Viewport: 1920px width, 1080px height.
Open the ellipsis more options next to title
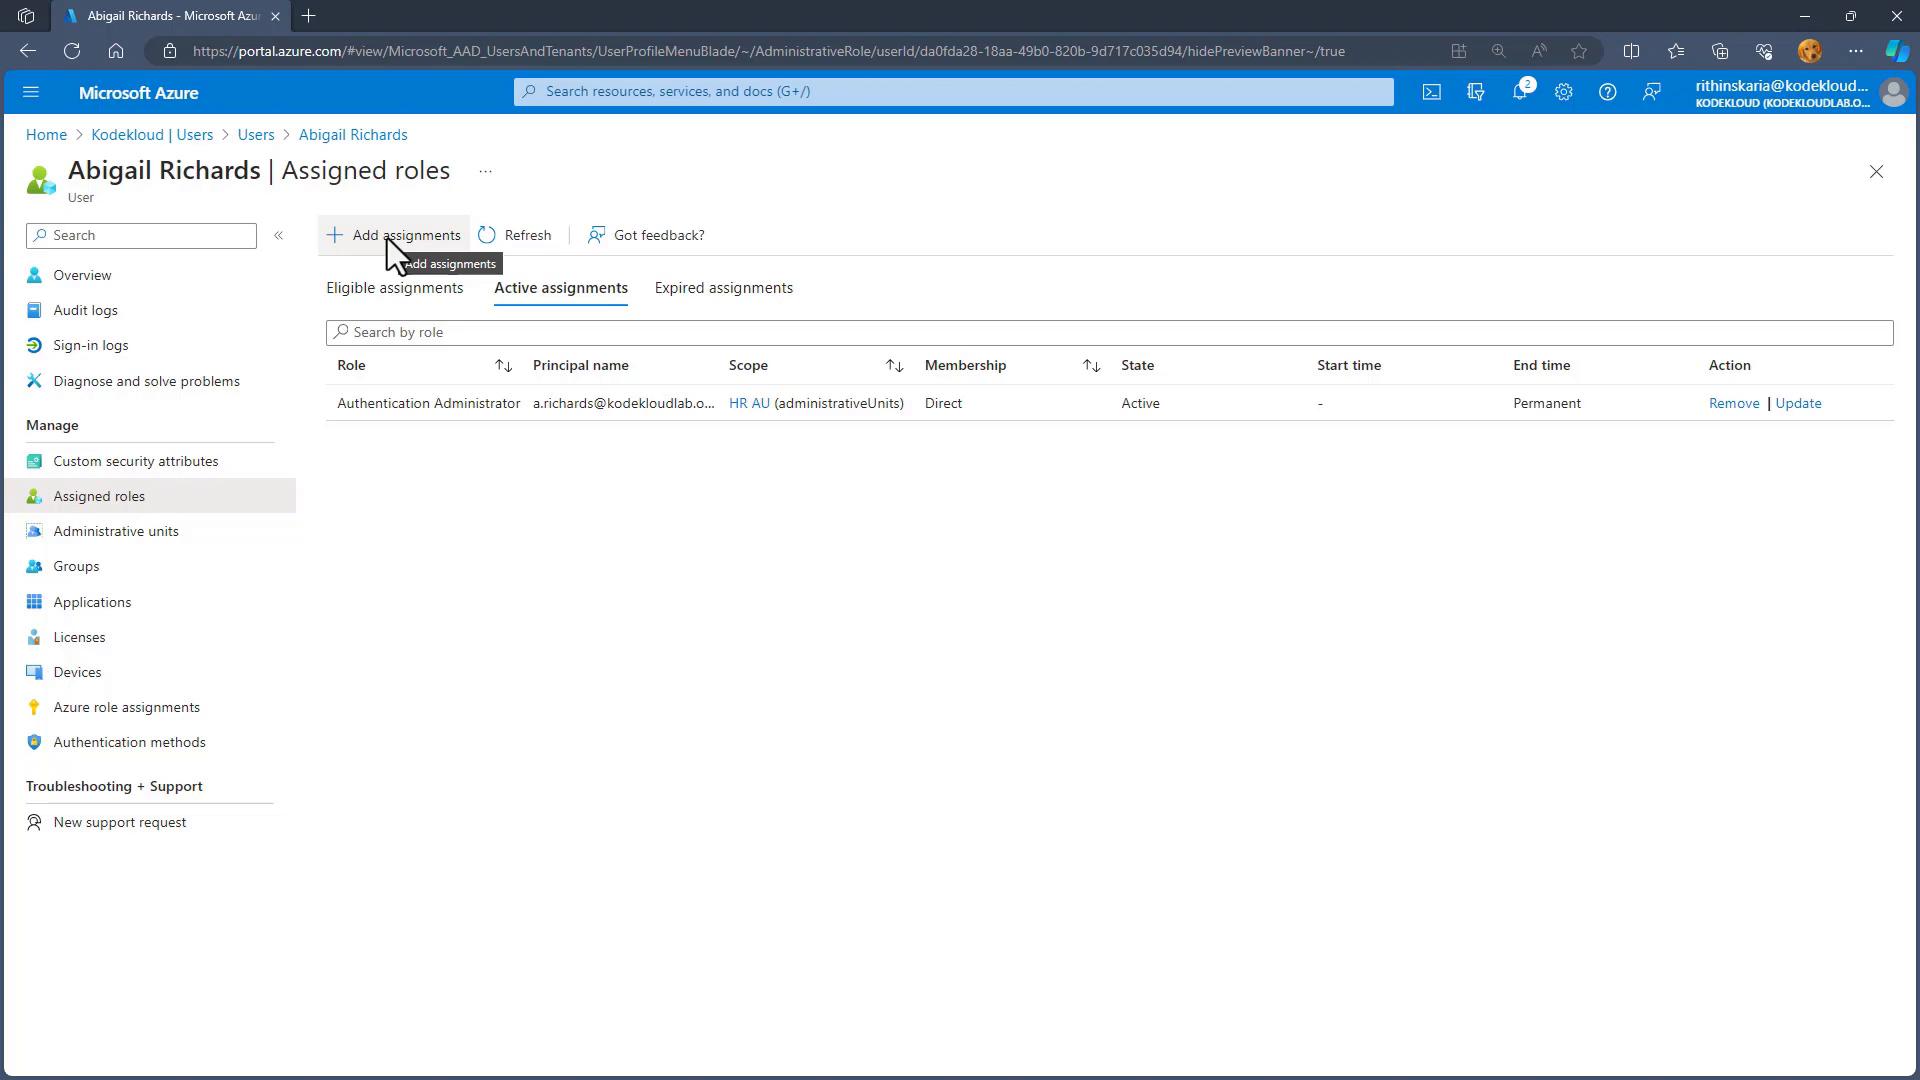[485, 171]
